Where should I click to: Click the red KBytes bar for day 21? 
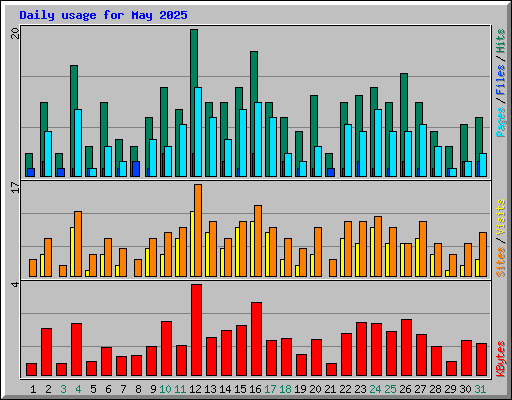(x=331, y=370)
